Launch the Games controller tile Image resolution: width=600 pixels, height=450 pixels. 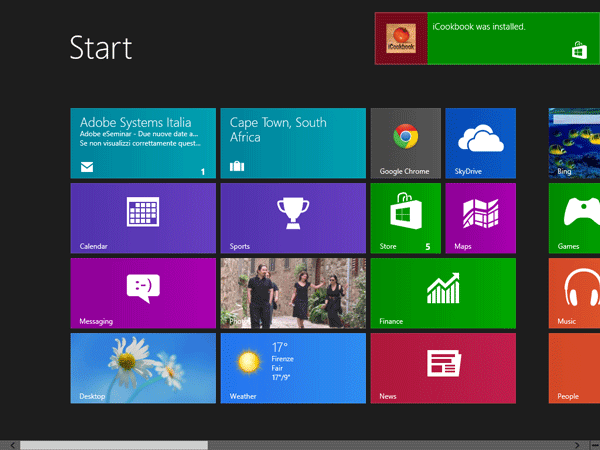coord(575,217)
